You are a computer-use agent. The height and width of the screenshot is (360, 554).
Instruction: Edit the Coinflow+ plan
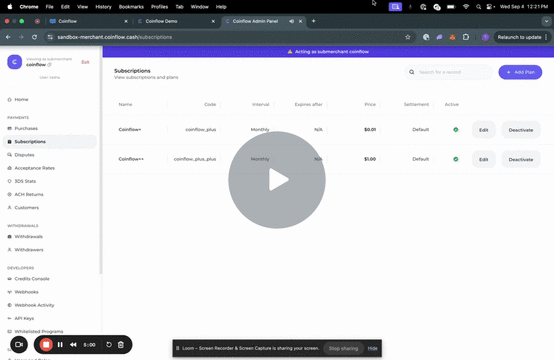484,130
